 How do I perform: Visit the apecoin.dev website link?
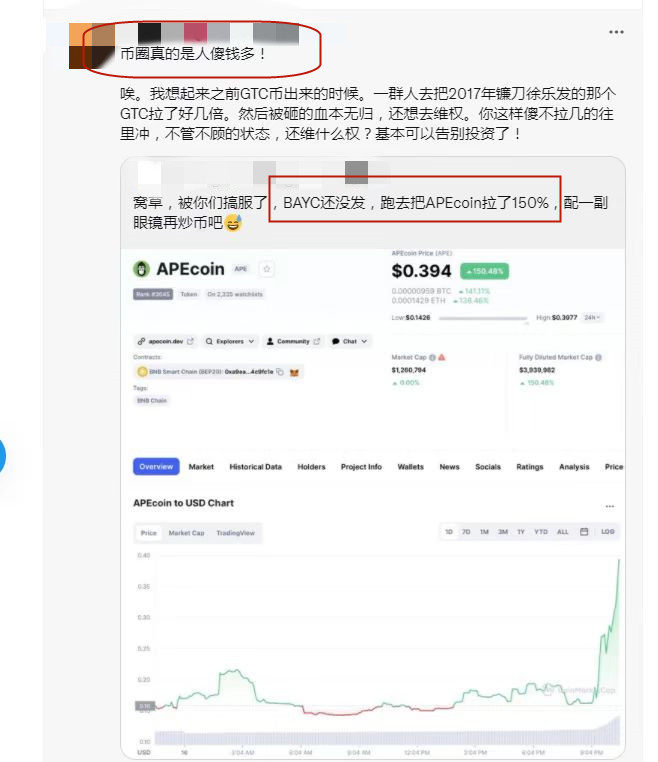(165, 342)
